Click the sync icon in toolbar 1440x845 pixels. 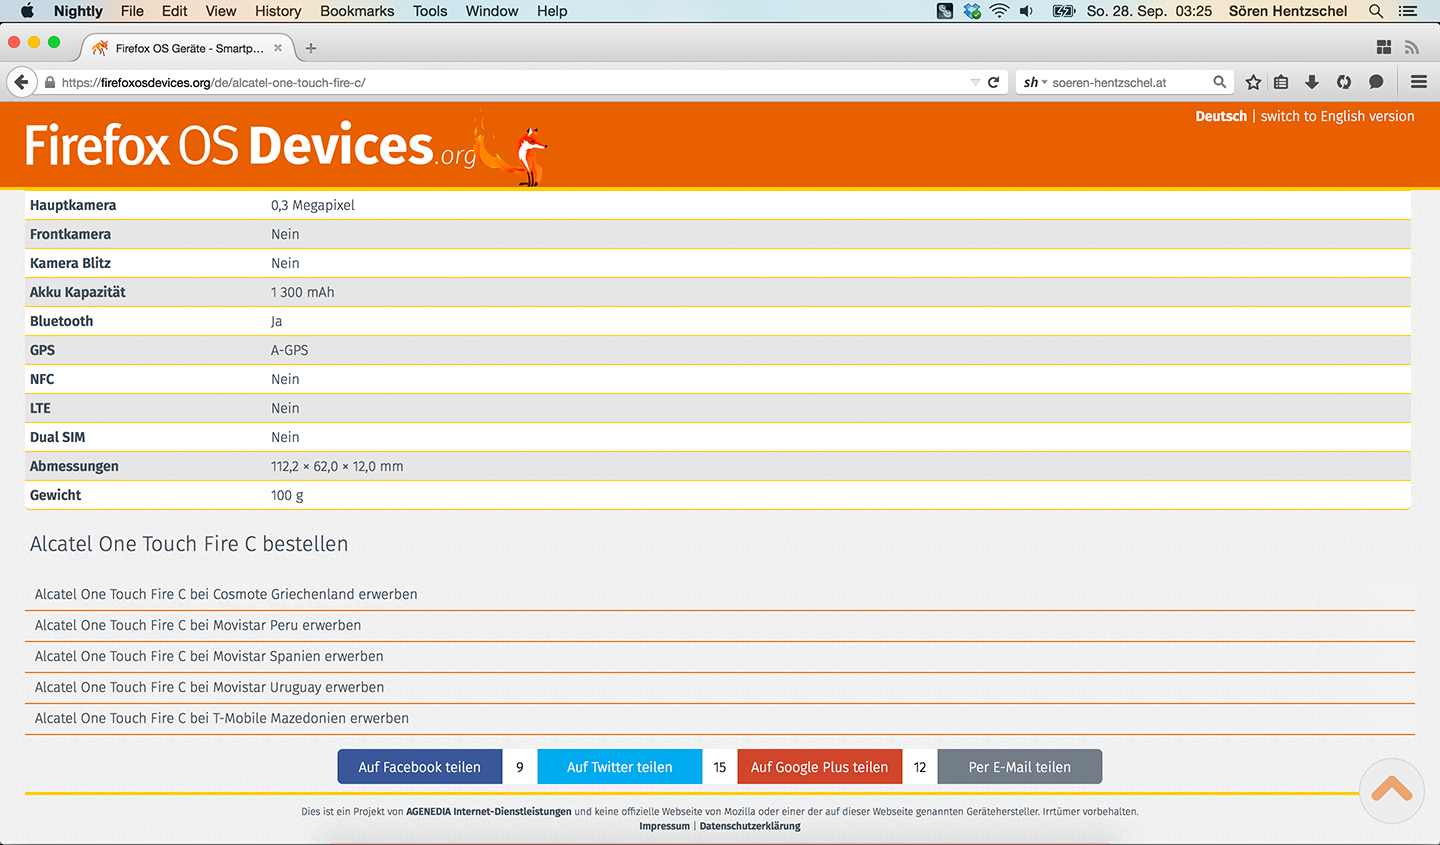pos(1344,82)
